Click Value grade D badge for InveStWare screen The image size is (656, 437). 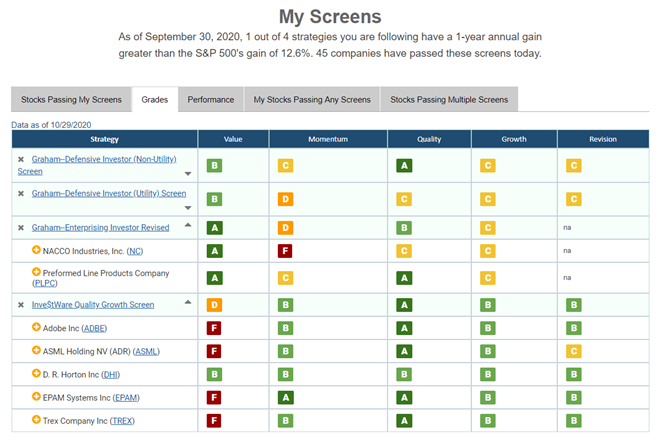(x=214, y=305)
